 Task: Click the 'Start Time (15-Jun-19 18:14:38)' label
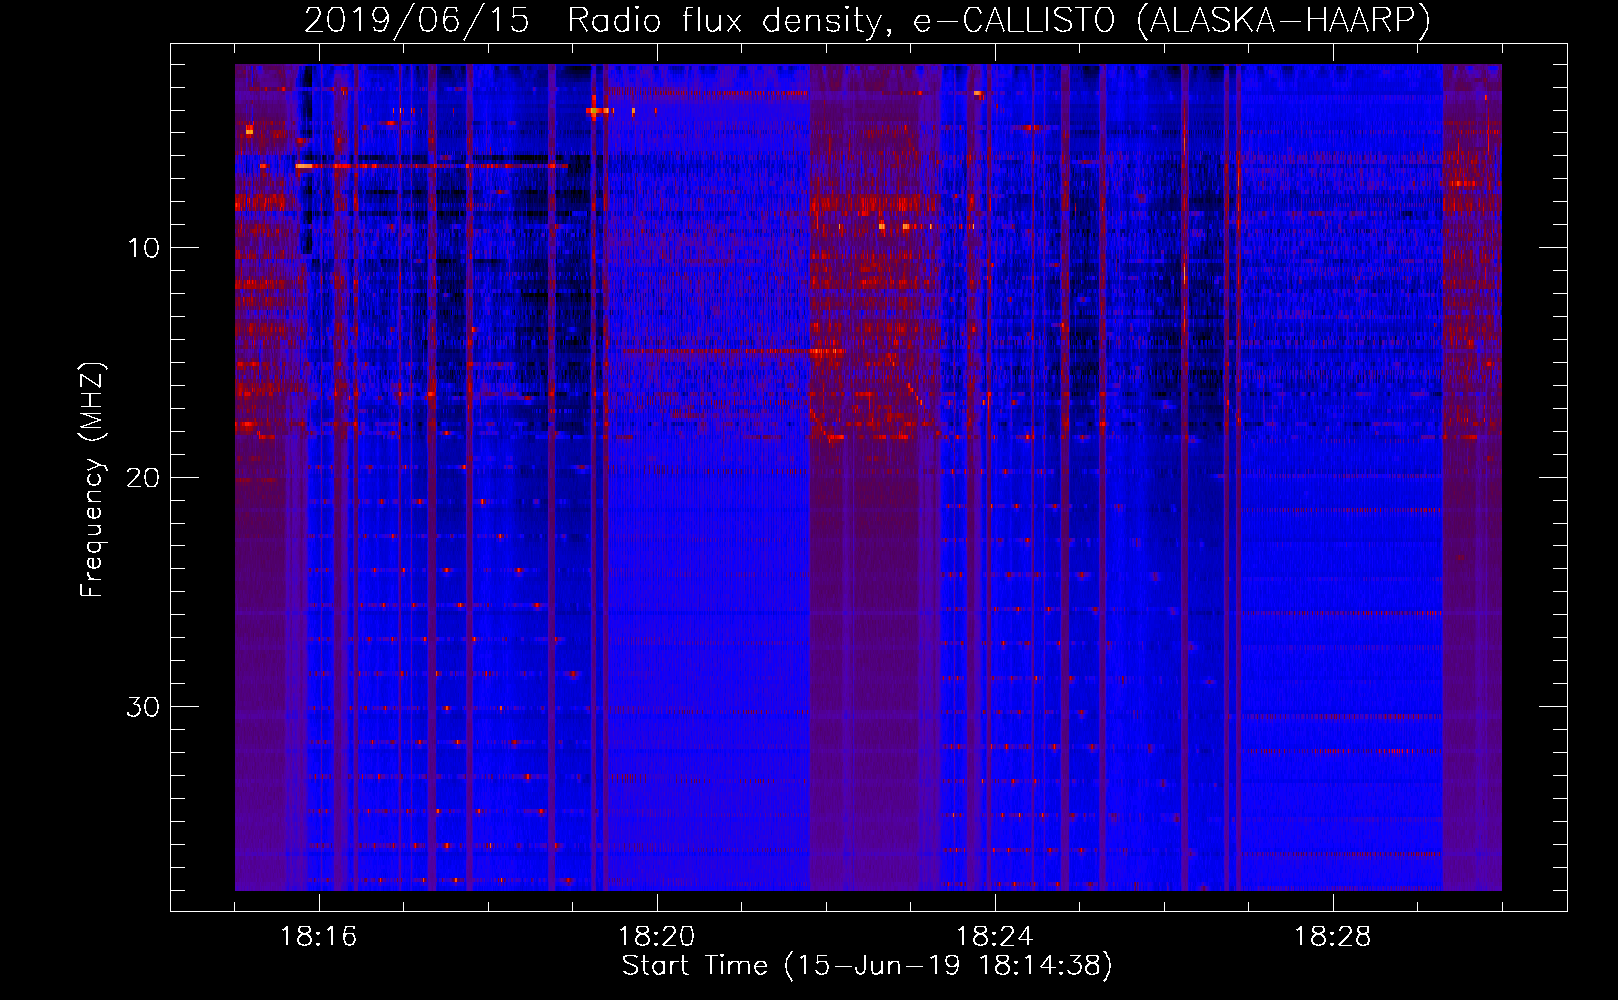[867, 966]
